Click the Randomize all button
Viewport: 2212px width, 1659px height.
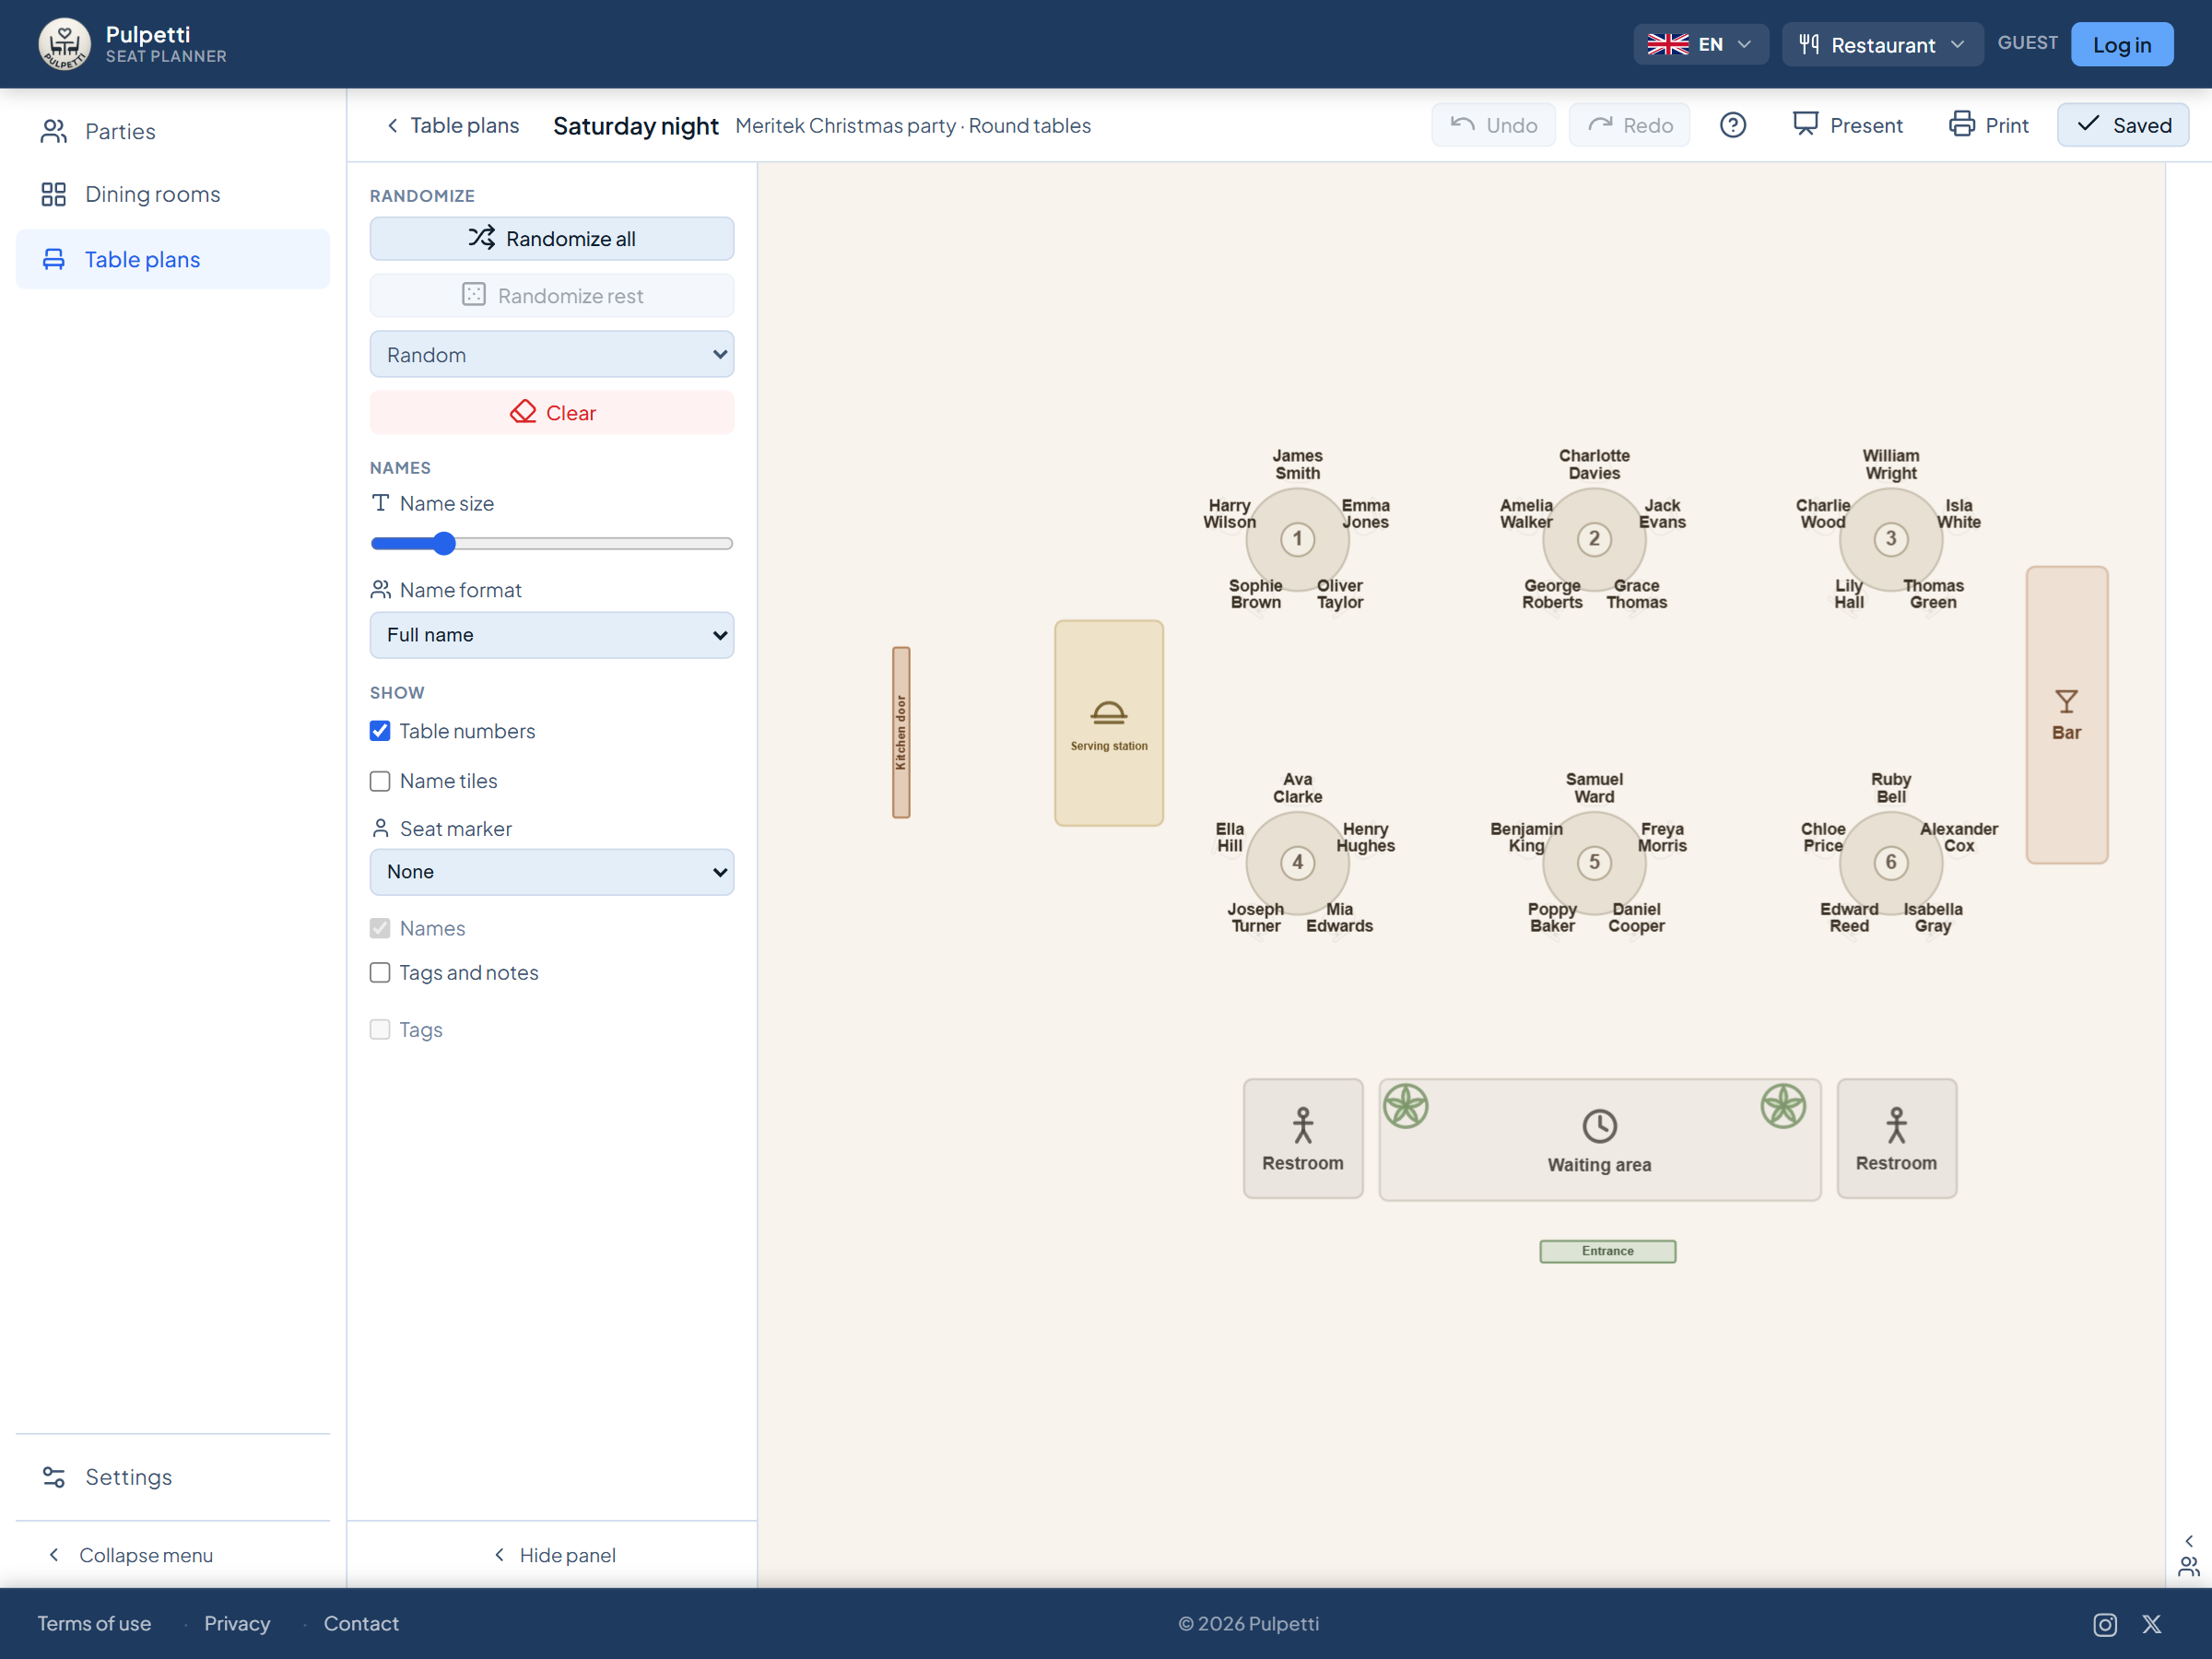552,239
